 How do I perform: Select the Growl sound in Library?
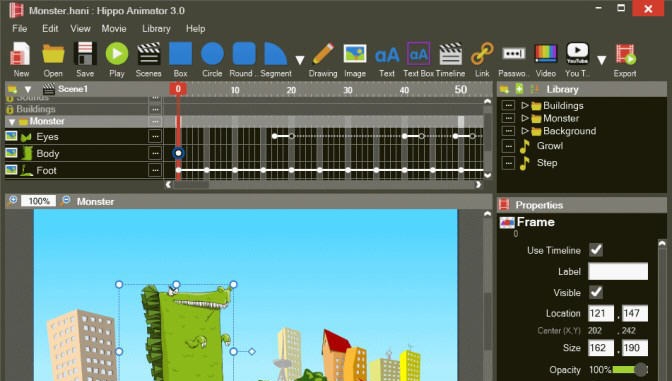click(x=549, y=146)
